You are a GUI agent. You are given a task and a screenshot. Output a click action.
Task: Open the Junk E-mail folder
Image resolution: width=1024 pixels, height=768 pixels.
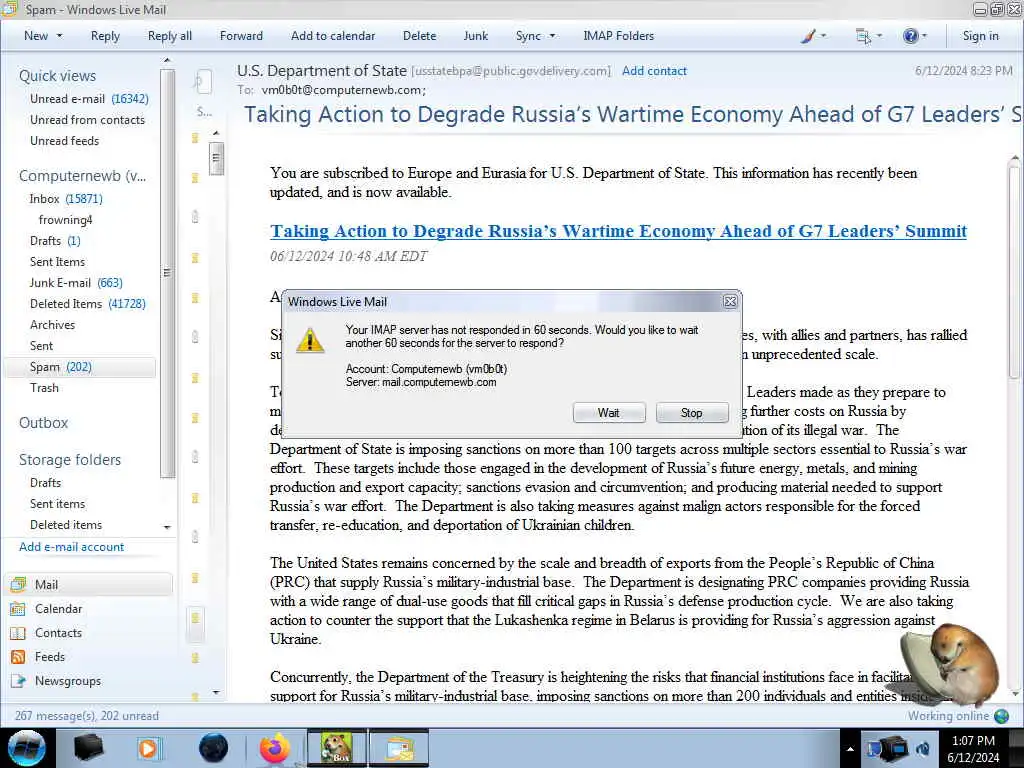pyautogui.click(x=76, y=283)
